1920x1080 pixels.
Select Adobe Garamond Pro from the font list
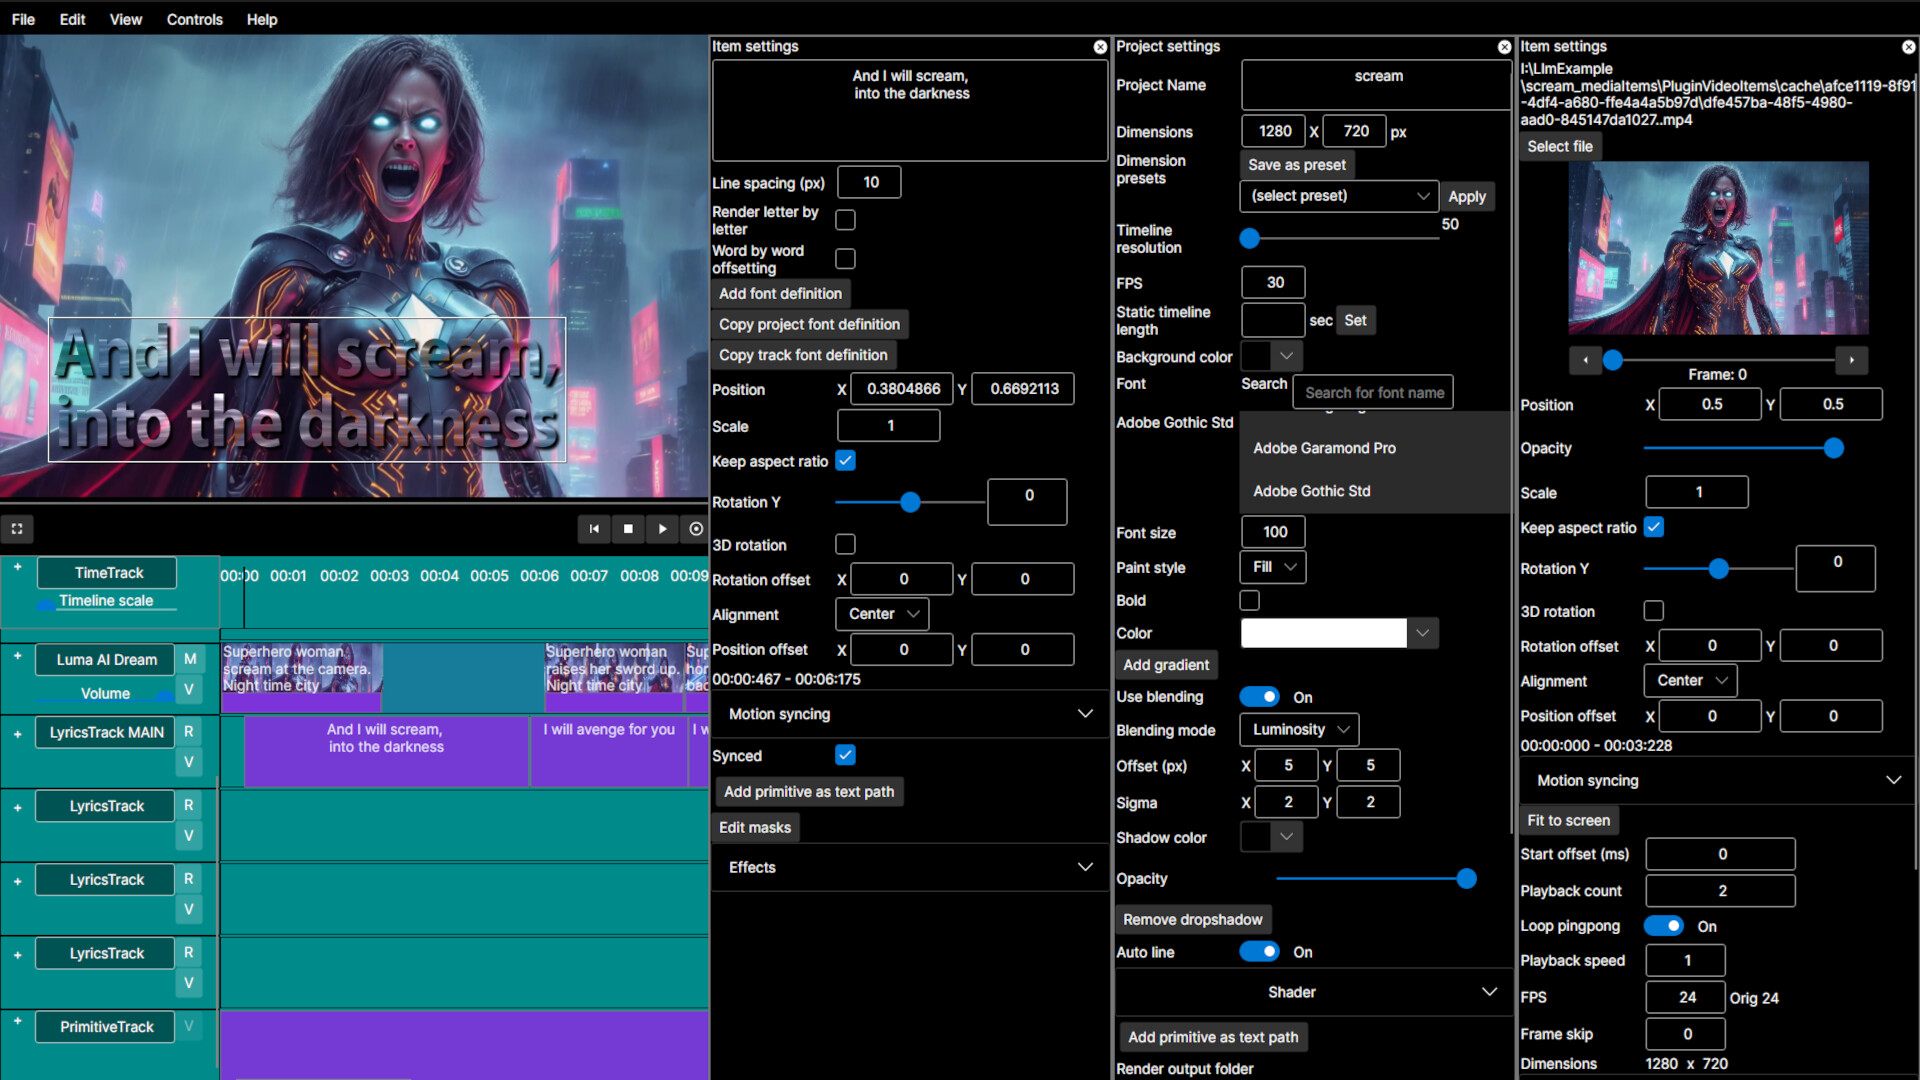coord(1324,448)
